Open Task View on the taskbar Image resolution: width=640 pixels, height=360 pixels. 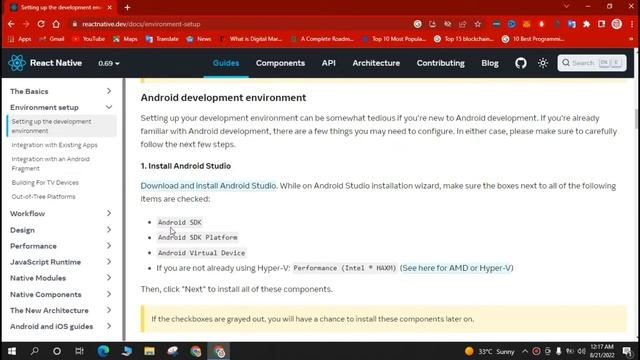click(x=79, y=351)
